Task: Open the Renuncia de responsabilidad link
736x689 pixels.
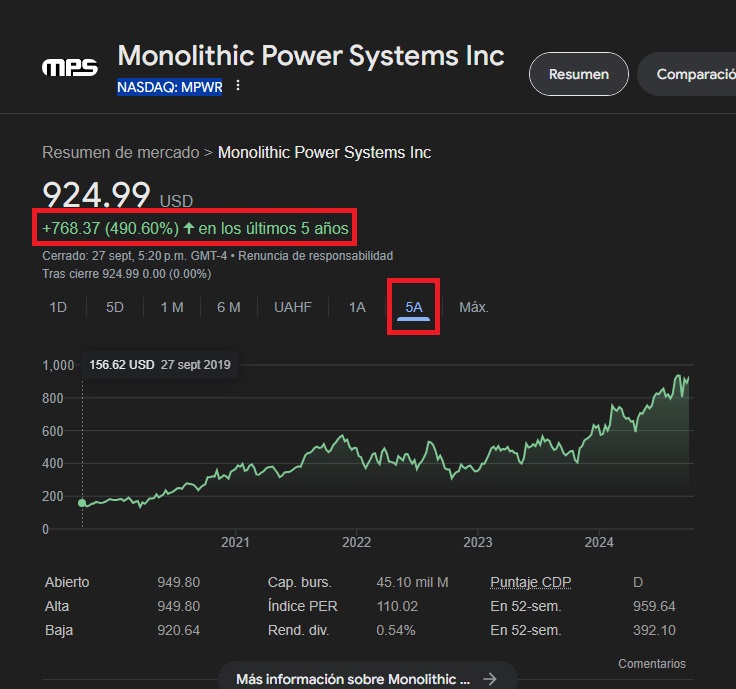Action: click(329, 256)
